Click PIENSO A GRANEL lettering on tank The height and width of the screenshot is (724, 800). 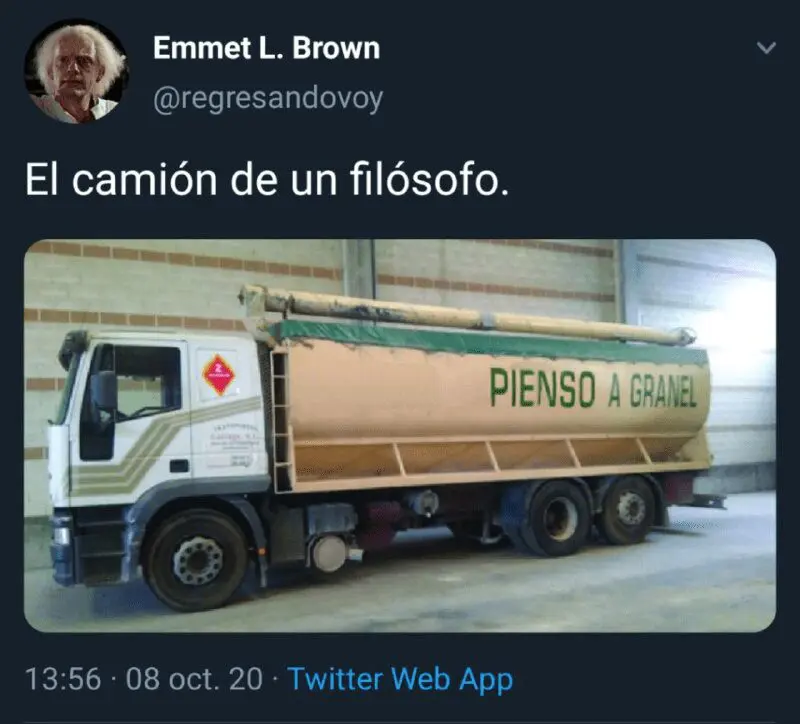593,388
